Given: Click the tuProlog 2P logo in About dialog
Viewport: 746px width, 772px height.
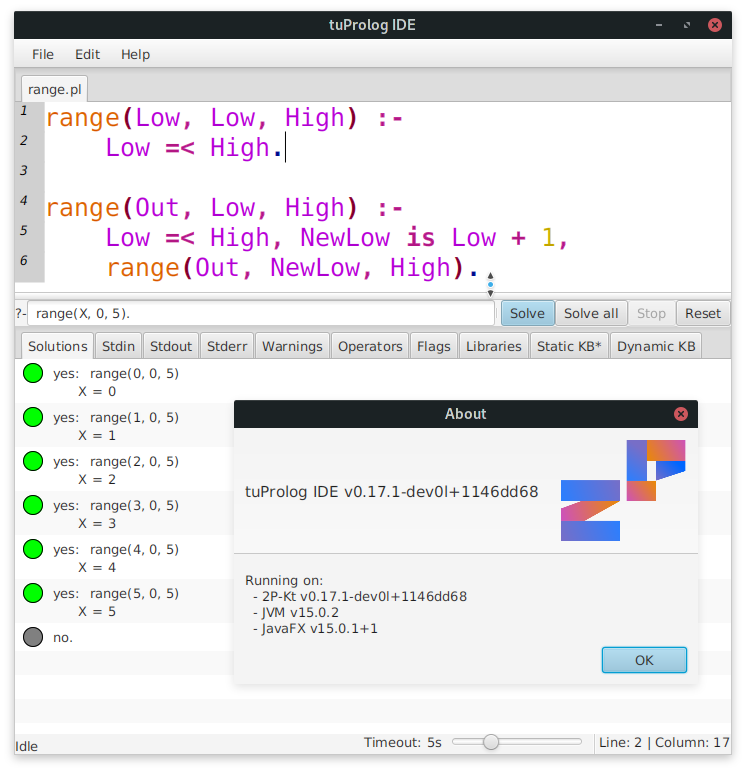Looking at the screenshot, I should point(623,490).
